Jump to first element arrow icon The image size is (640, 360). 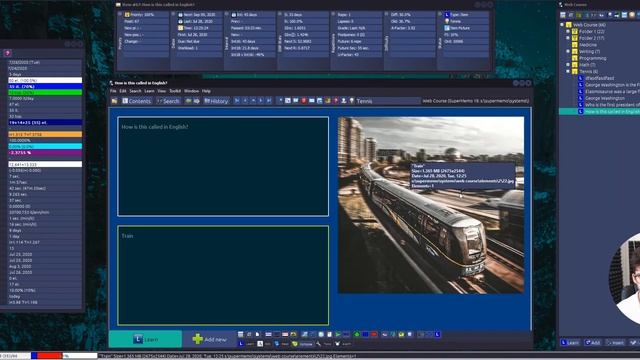point(237,101)
